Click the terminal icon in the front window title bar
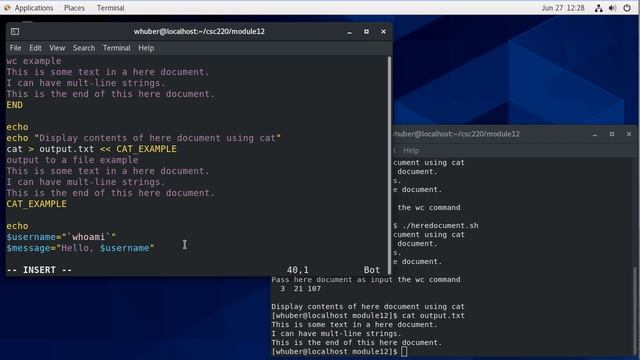This screenshot has width=640, height=360. point(15,31)
